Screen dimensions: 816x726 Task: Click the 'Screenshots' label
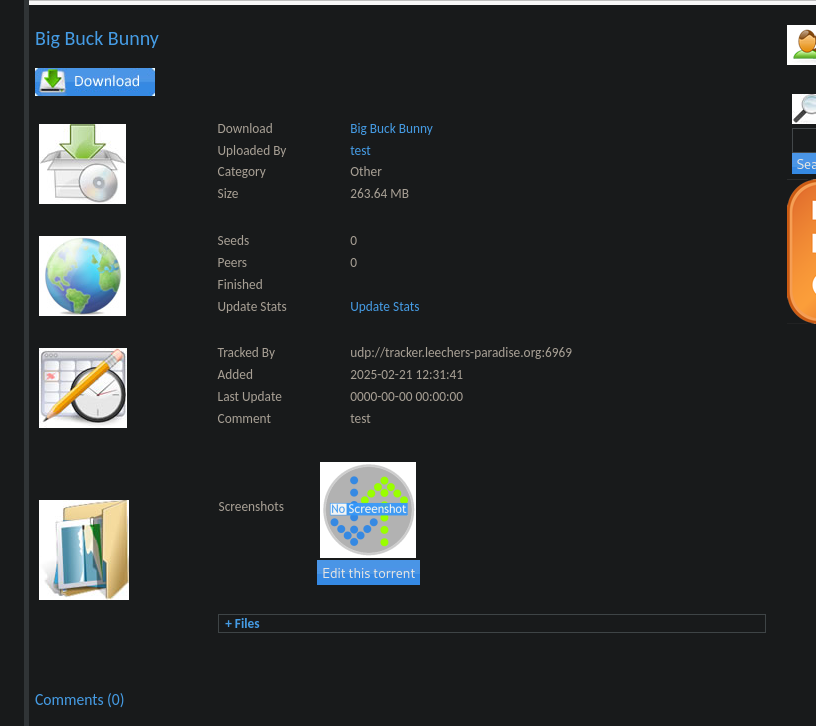point(251,506)
